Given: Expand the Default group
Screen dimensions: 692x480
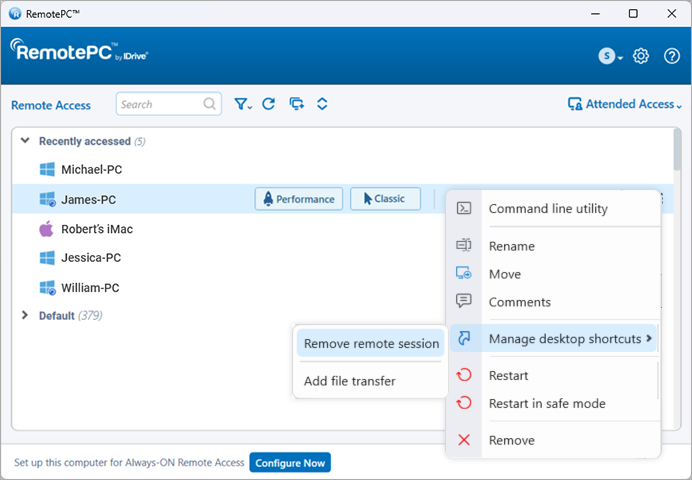Looking at the screenshot, I should (25, 315).
